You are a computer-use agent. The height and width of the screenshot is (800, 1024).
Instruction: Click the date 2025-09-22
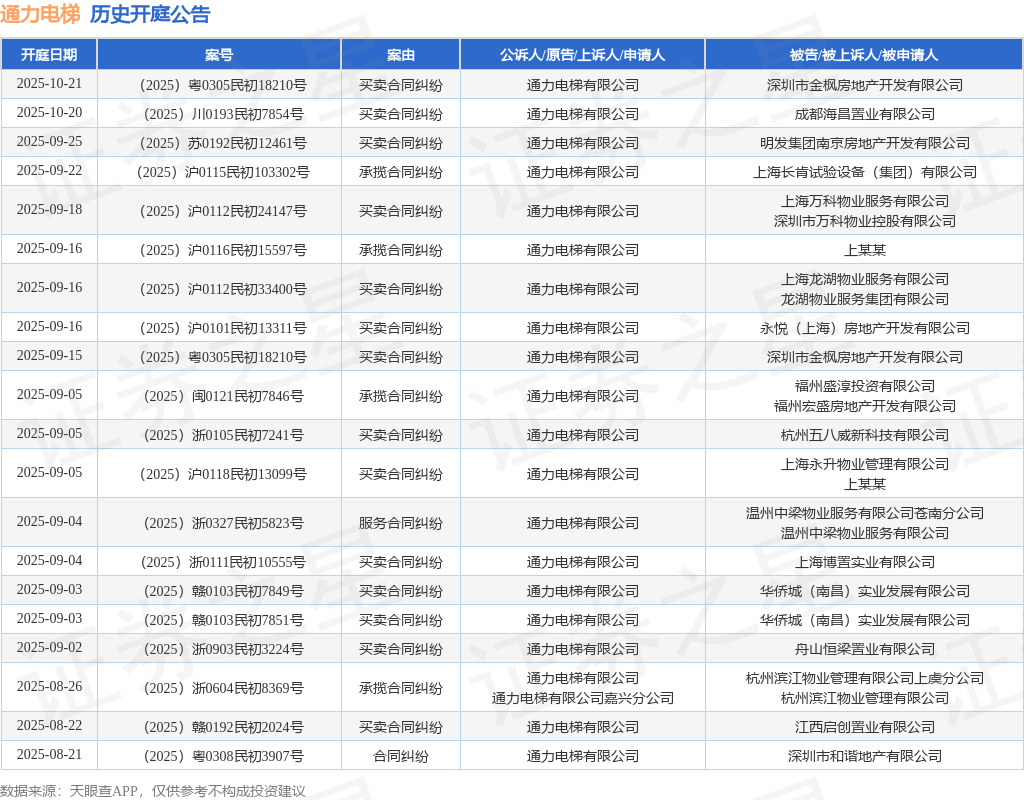pos(49,170)
